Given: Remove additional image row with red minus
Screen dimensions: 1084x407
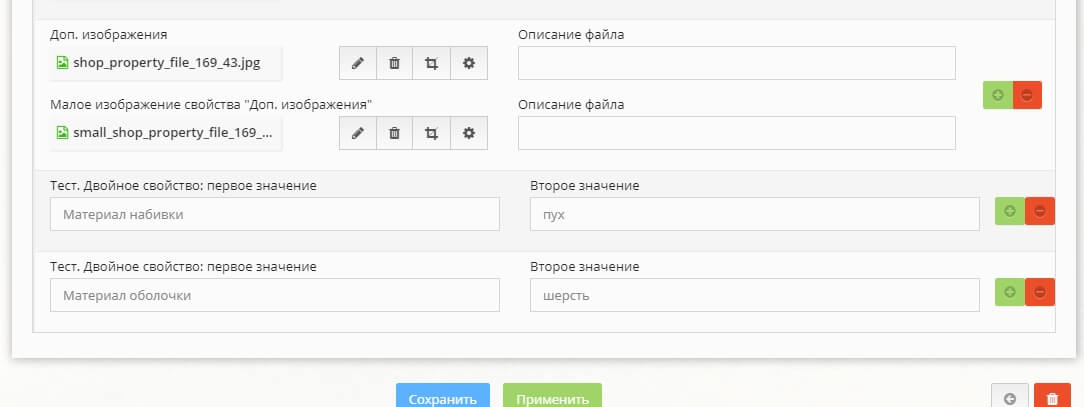Looking at the screenshot, I should (1027, 95).
